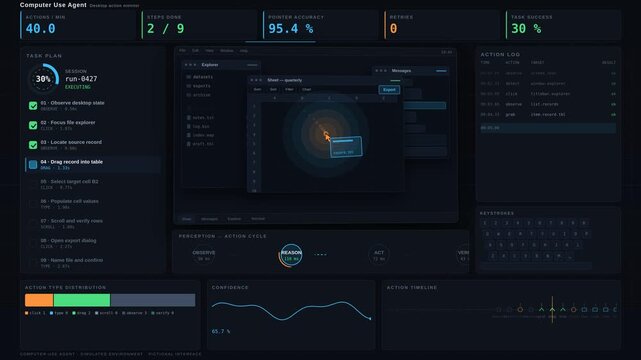Click the orange click segment of distribution bar
Screen dimensions: 641x360
[39, 300]
